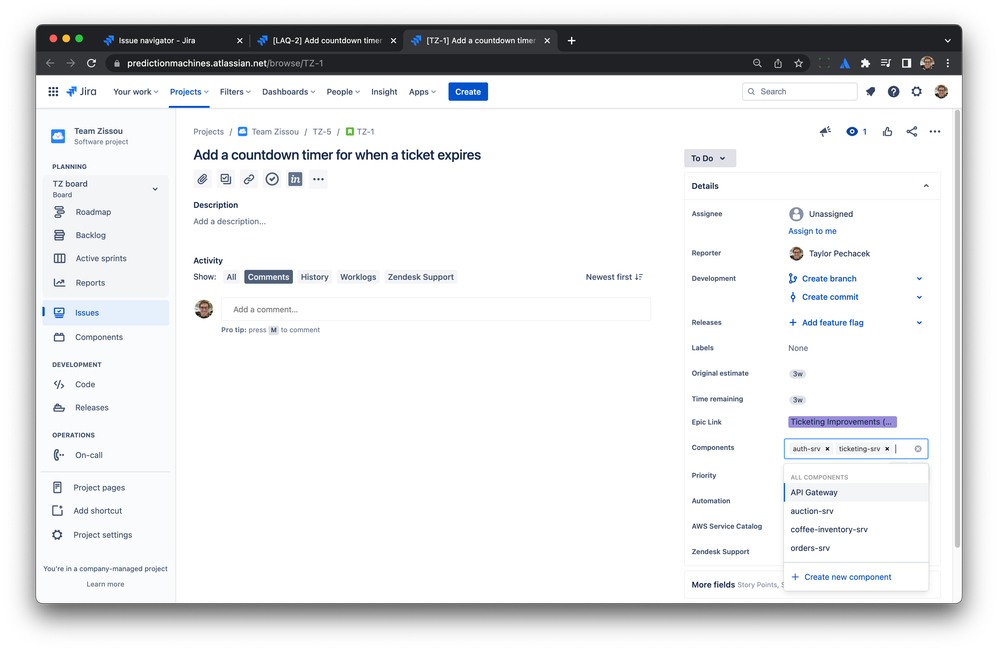This screenshot has width=998, height=651.
Task: Expand the Create commit options chevron
Action: 919,297
